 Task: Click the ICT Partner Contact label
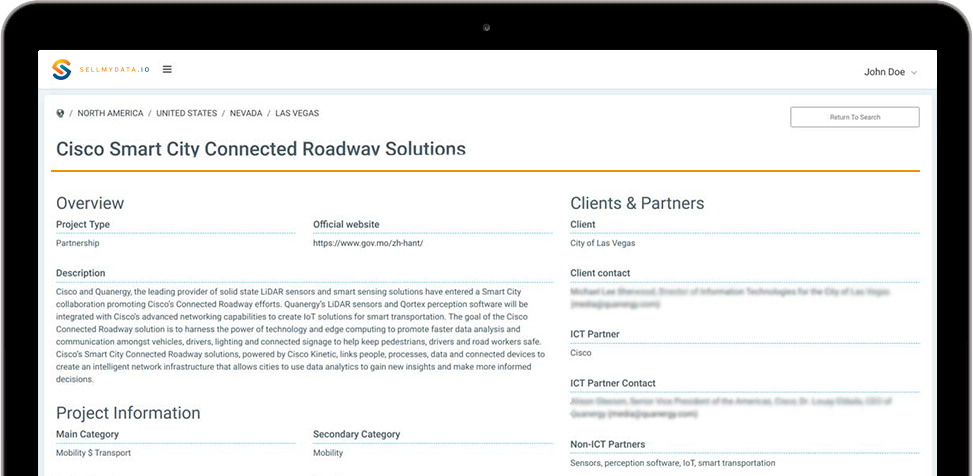tap(613, 384)
